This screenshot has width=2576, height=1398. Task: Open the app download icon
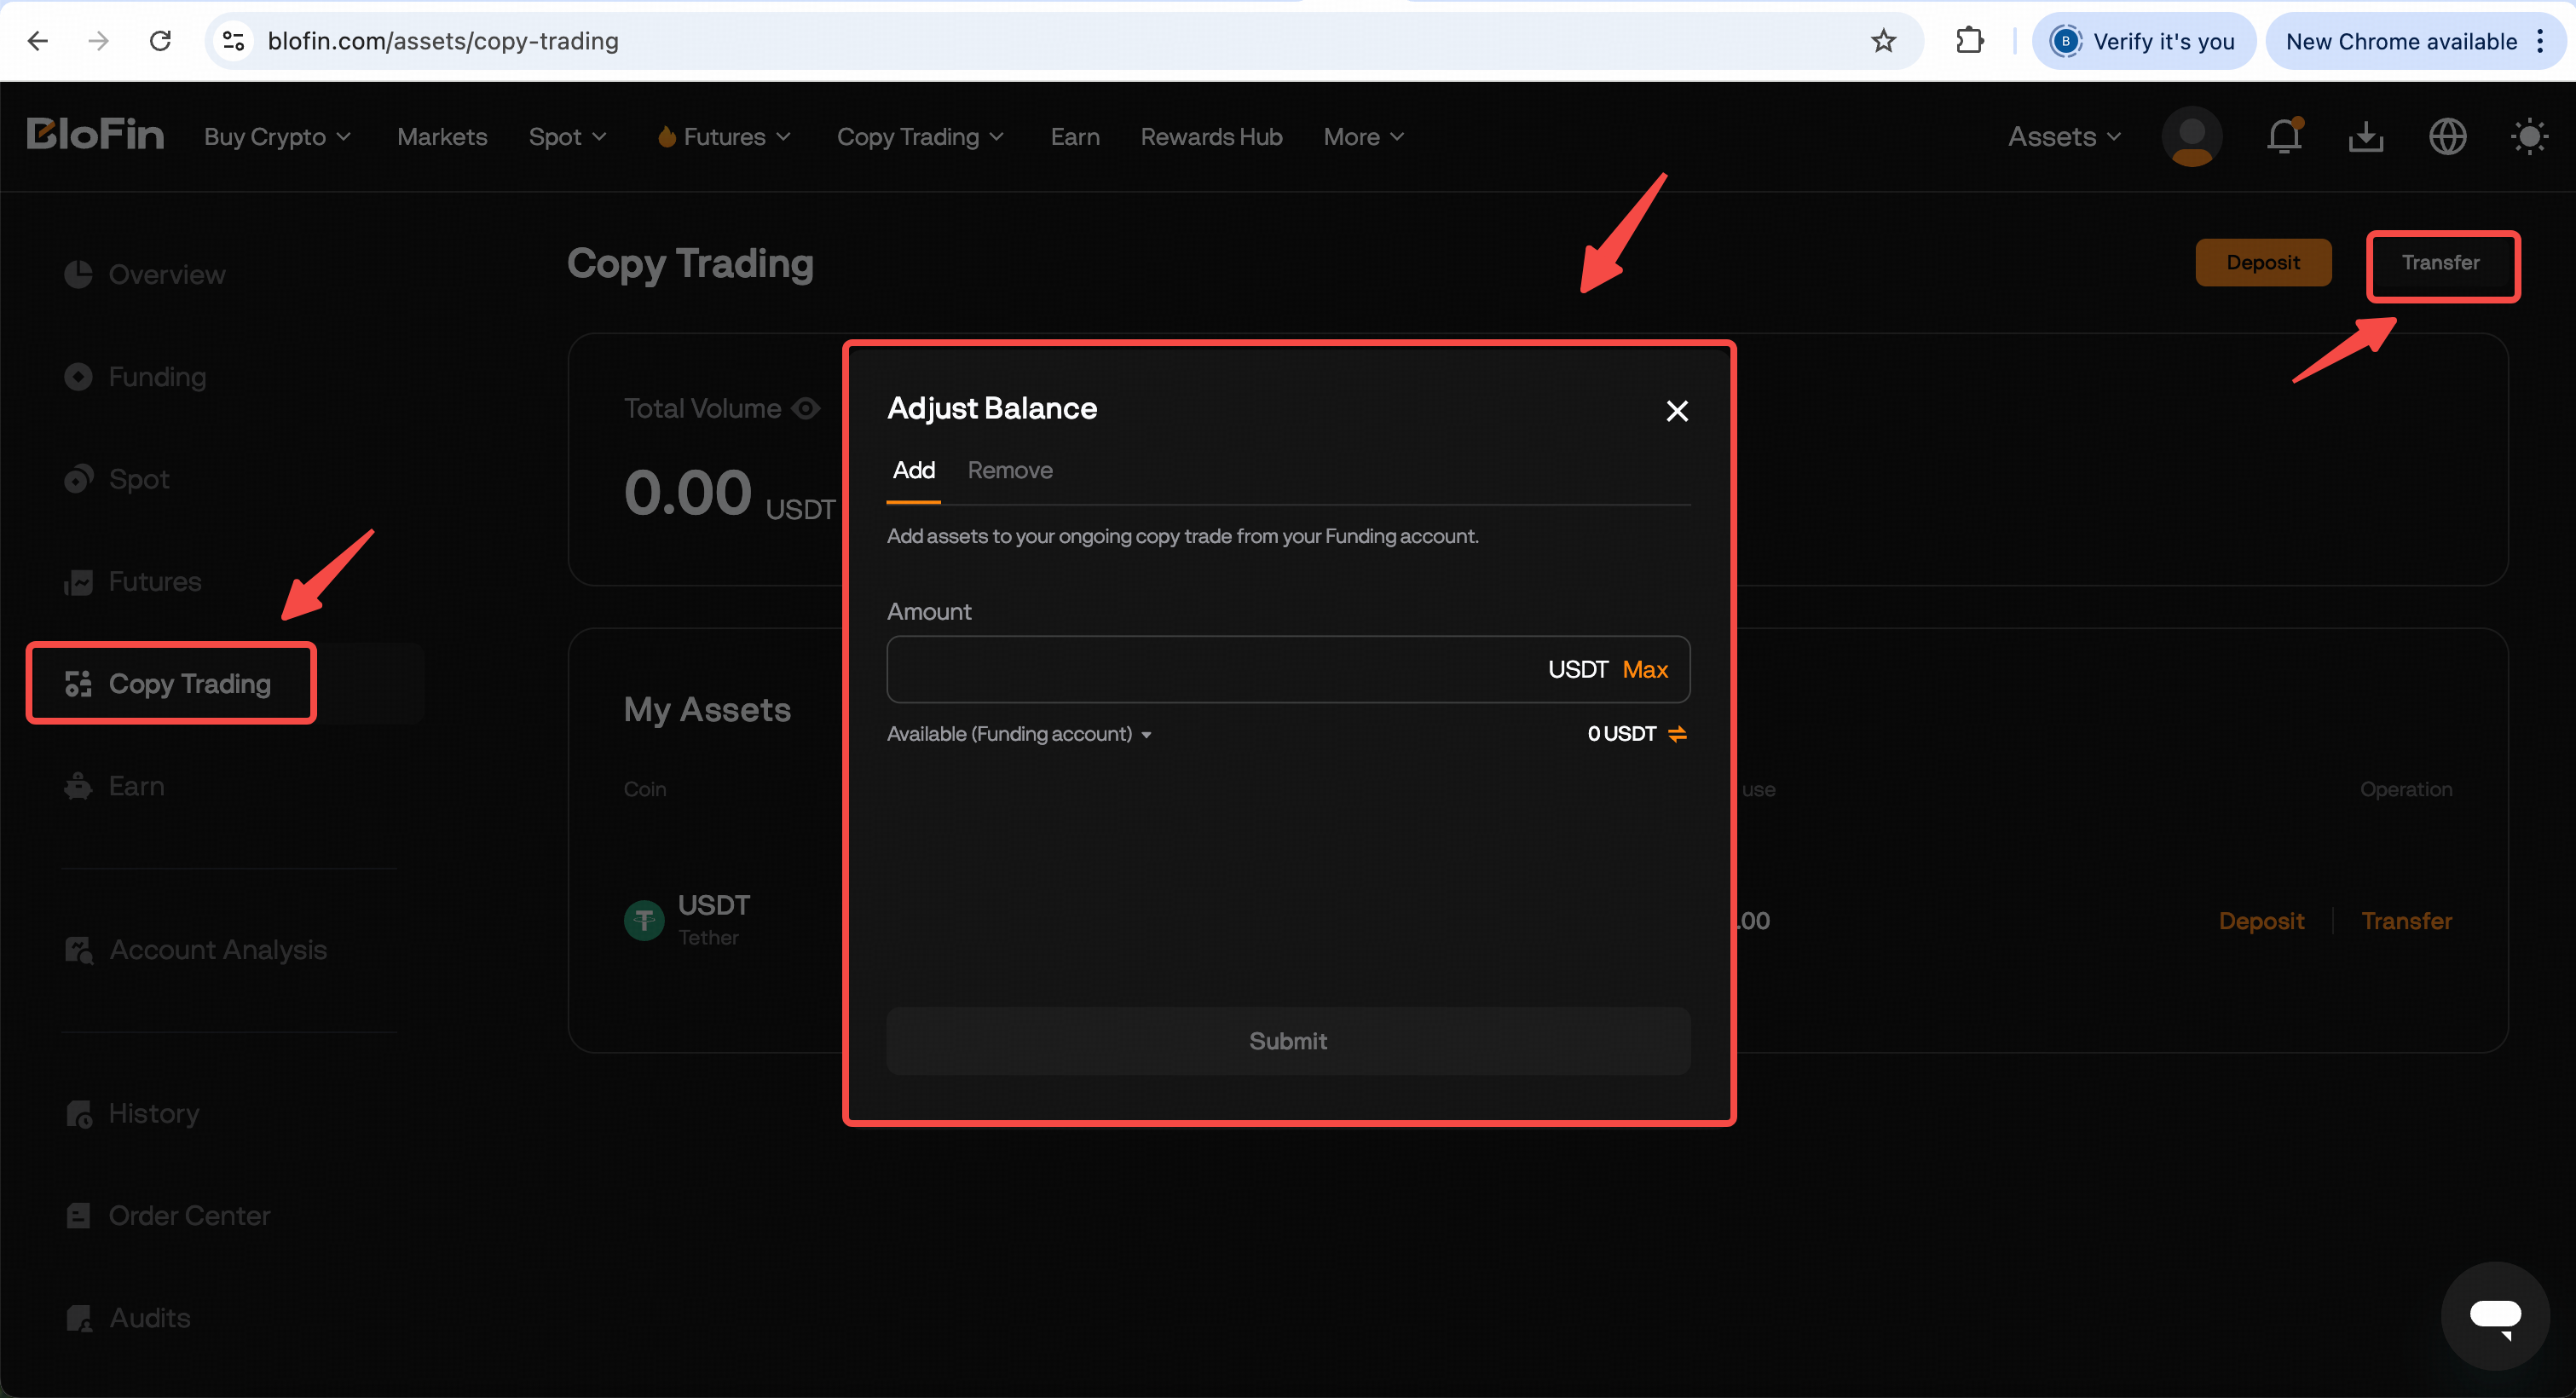tap(2366, 137)
